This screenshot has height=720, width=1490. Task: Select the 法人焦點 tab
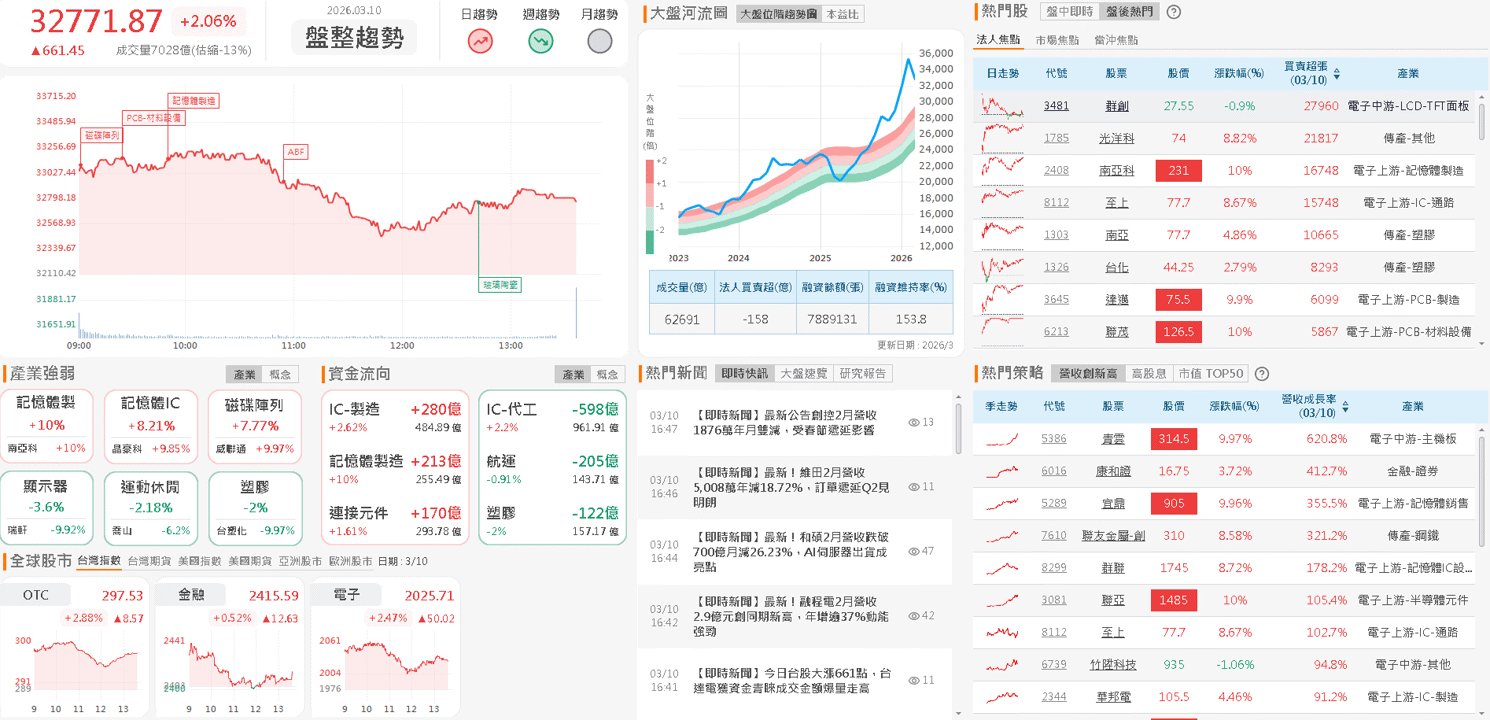tap(998, 40)
